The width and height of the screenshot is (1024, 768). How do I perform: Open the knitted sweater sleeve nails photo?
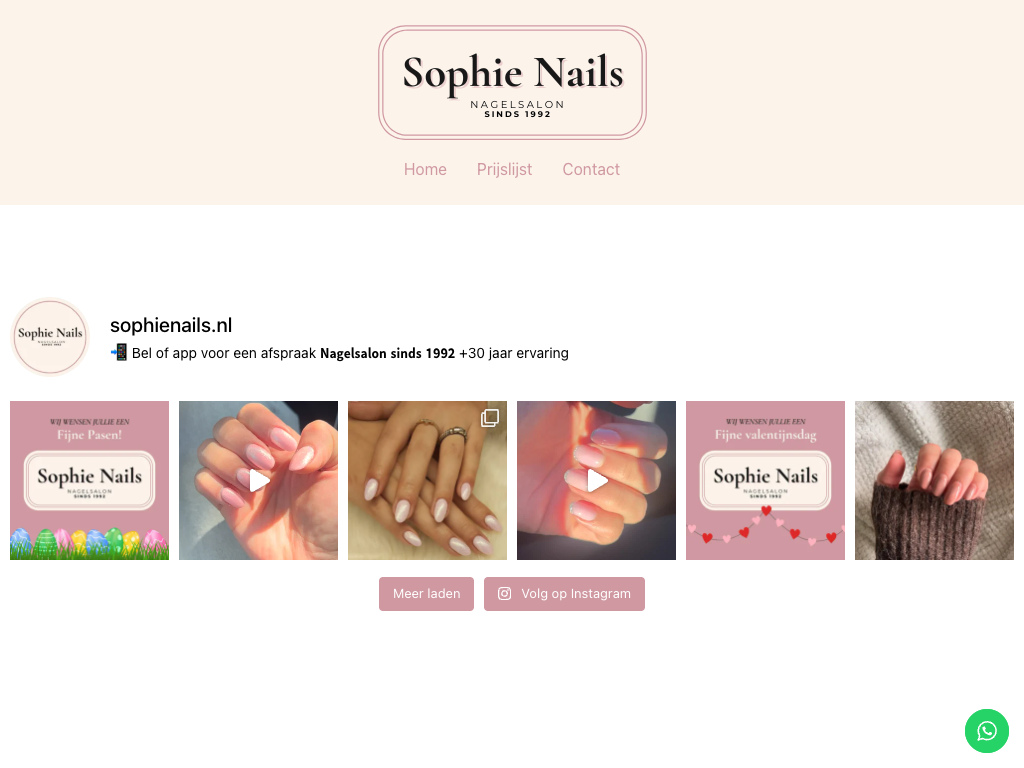coord(935,481)
